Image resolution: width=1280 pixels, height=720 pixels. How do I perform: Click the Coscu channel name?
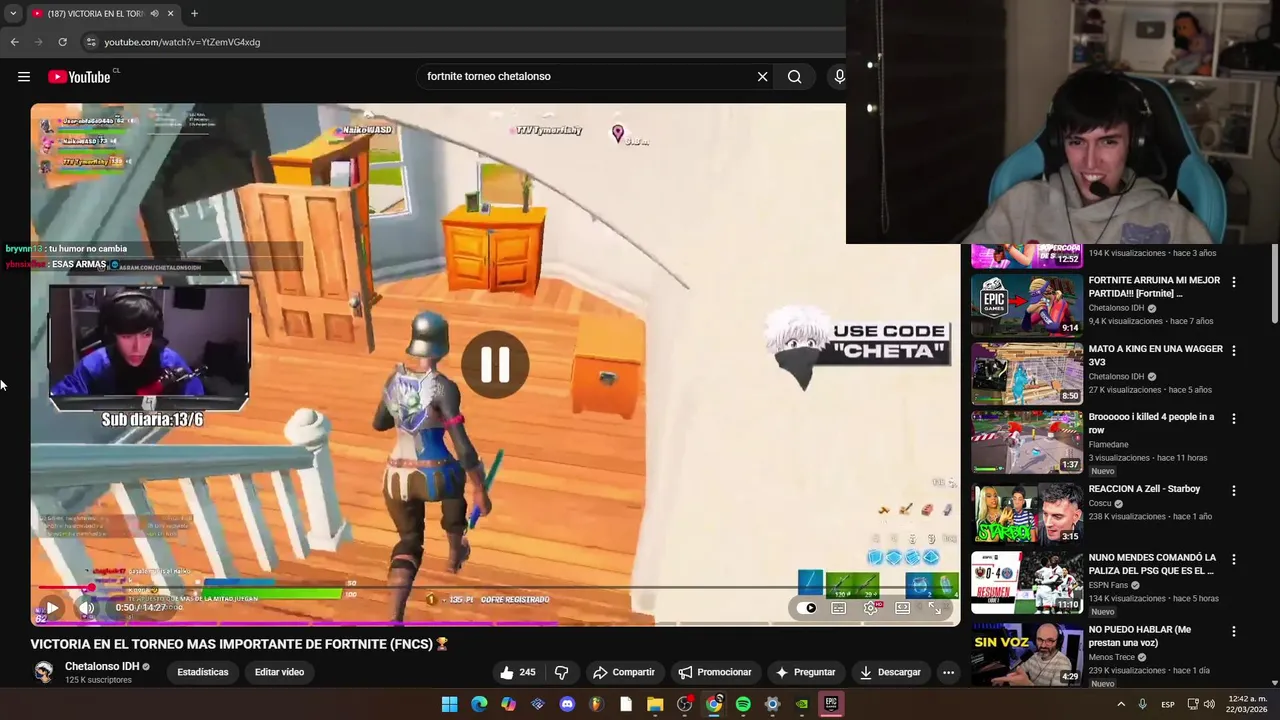pos(1100,504)
